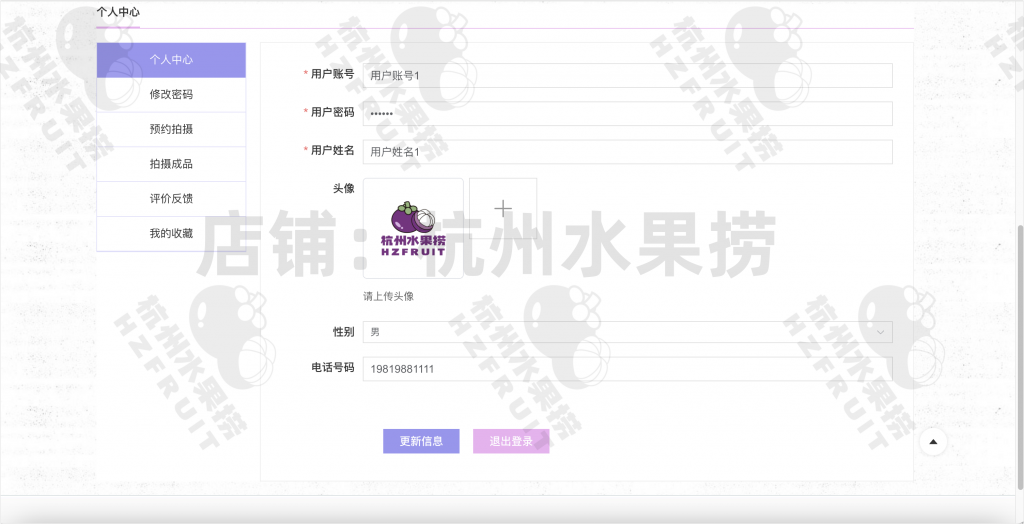This screenshot has height=524, width=1024.
Task: Open the 性别 dropdown
Action: click(x=628, y=332)
